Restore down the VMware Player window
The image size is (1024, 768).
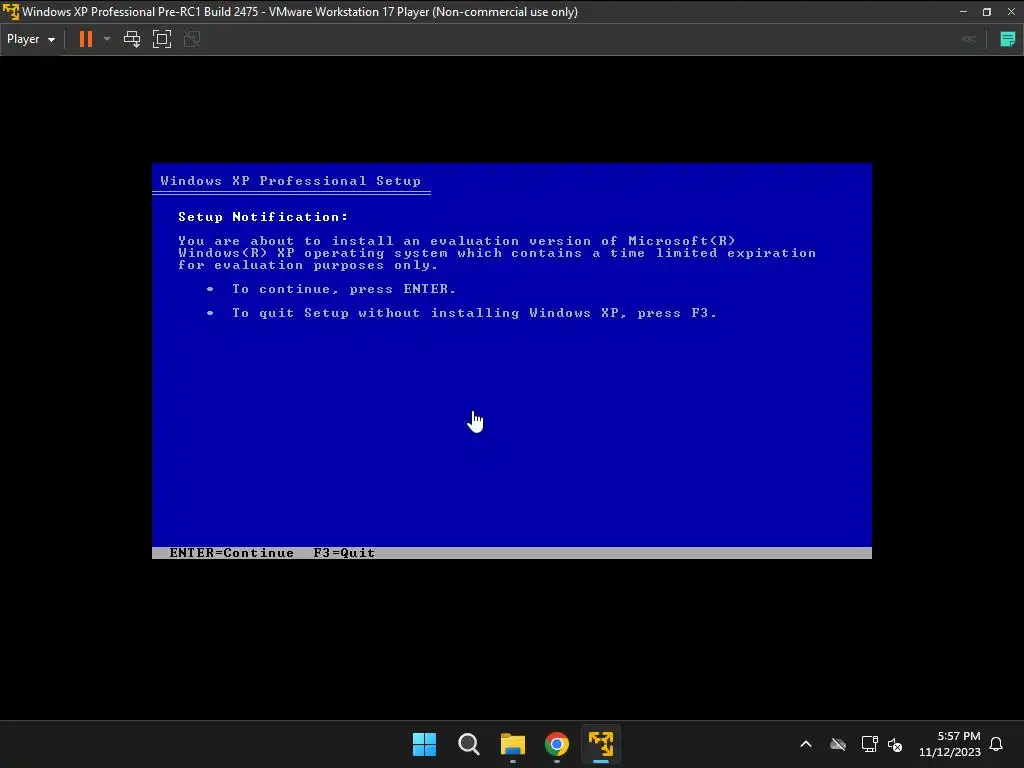pos(987,12)
